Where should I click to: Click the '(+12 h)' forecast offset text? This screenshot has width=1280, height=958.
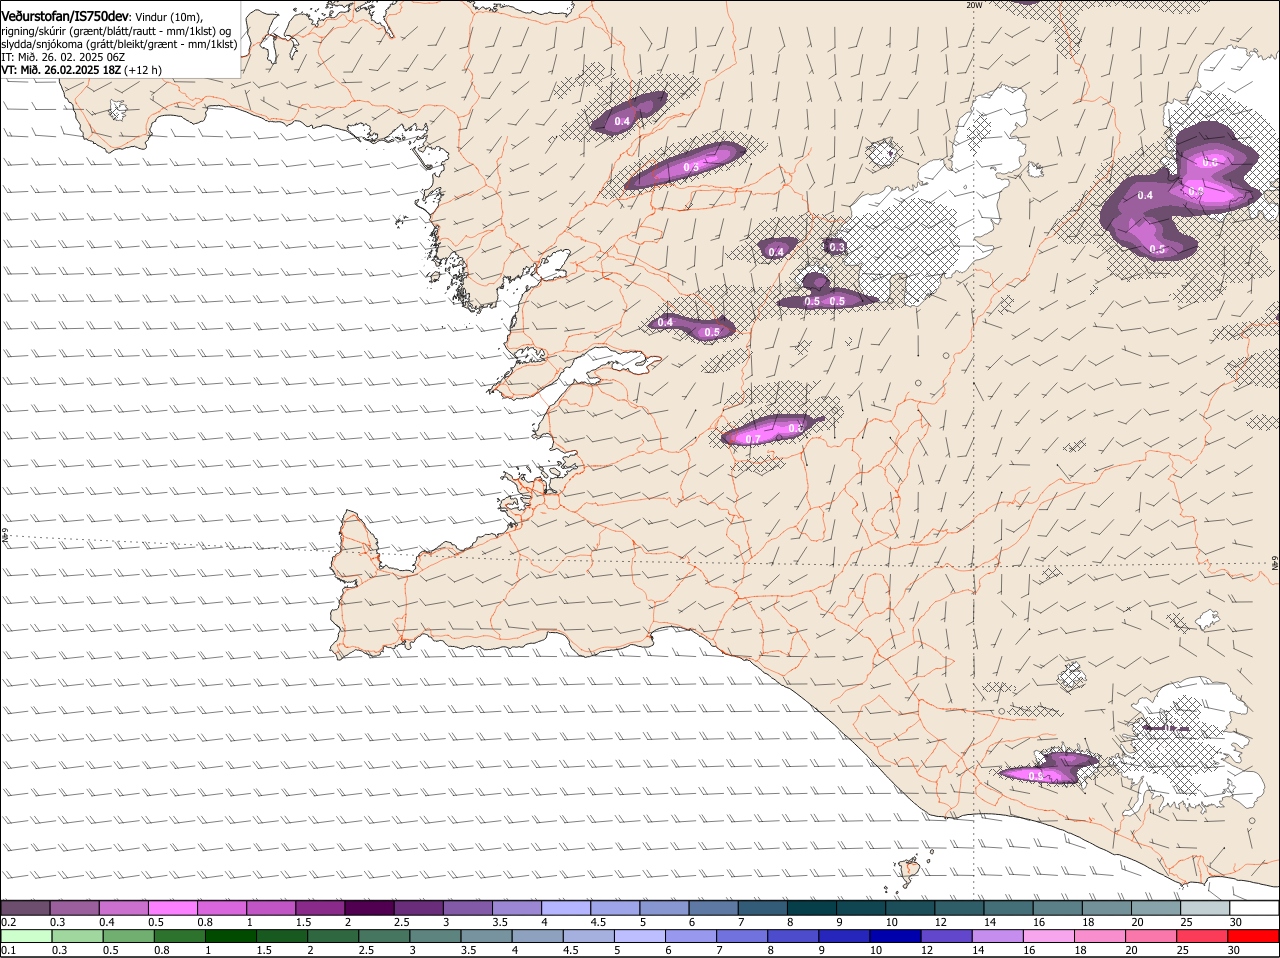click(143, 70)
